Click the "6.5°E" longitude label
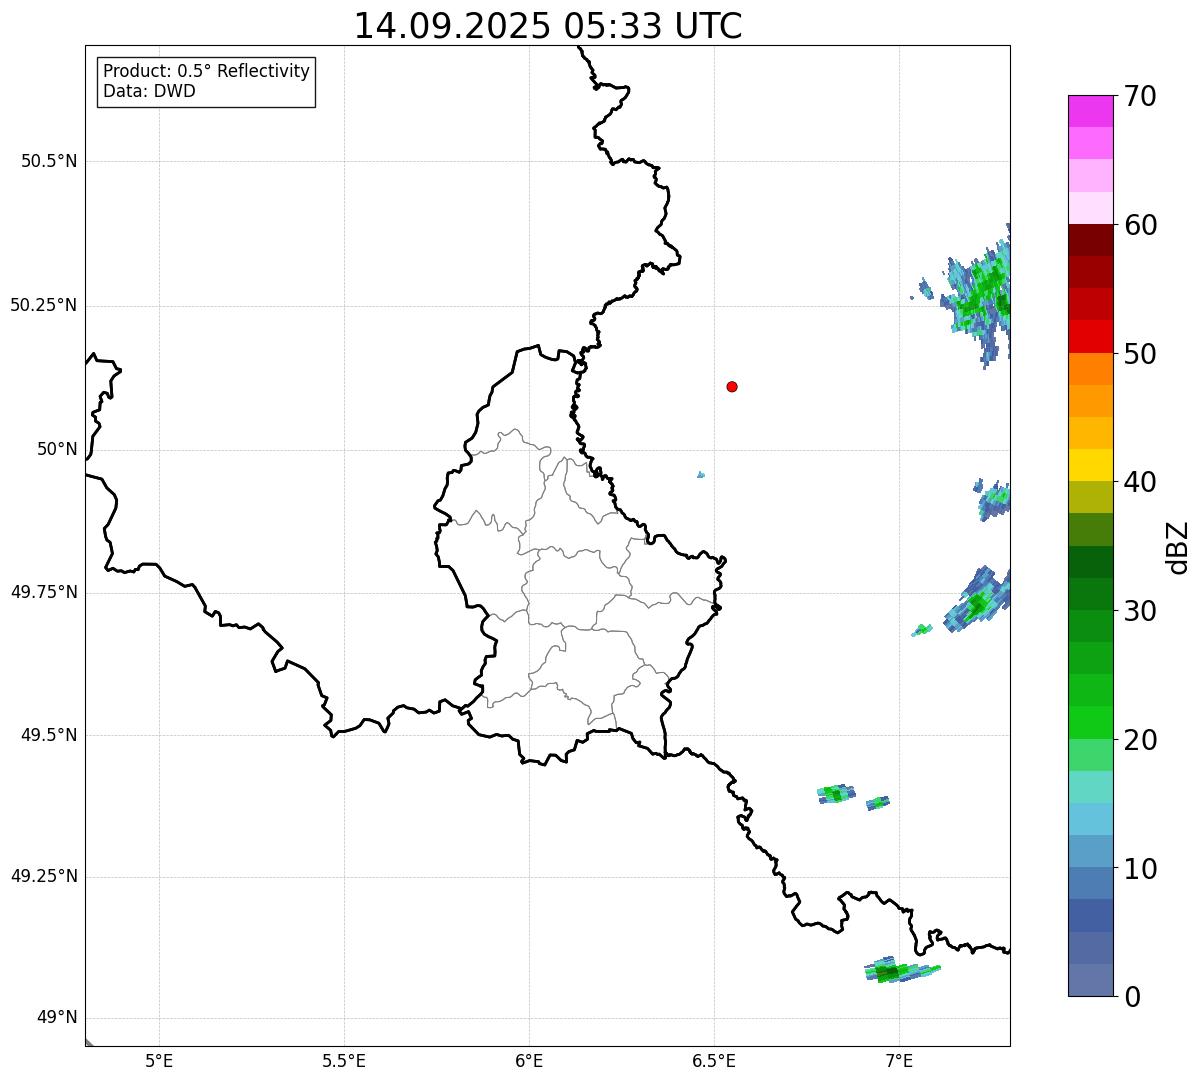 pyautogui.click(x=714, y=1061)
